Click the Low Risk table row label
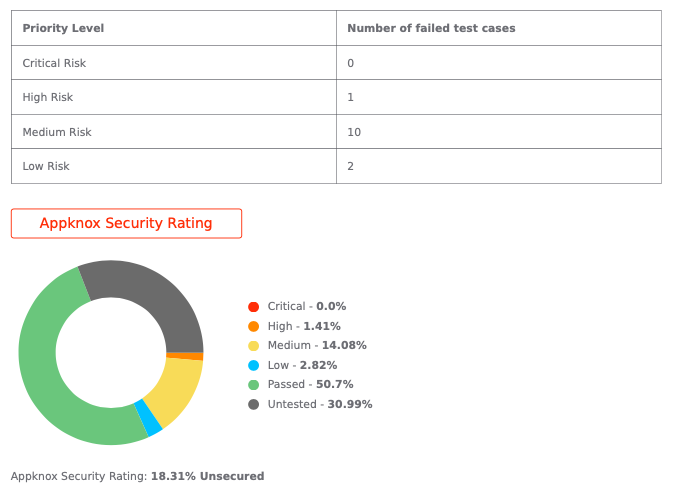The image size is (673, 498). [x=47, y=166]
